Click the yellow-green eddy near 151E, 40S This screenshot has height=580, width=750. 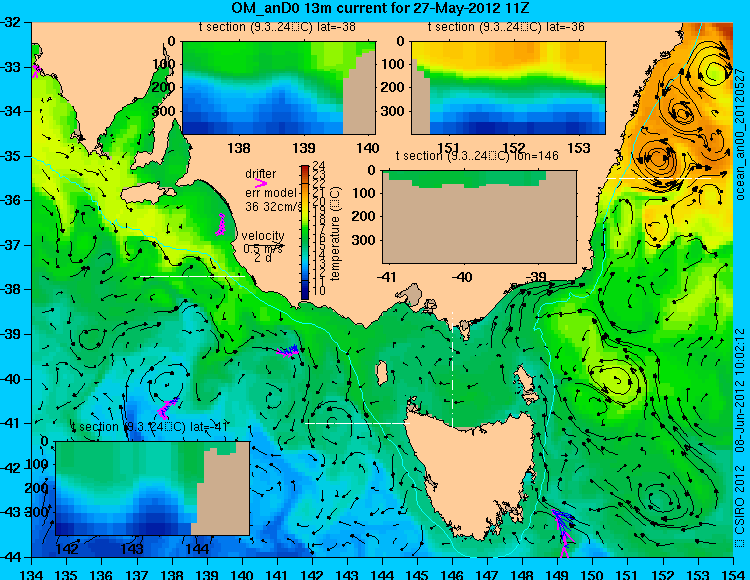(x=616, y=379)
